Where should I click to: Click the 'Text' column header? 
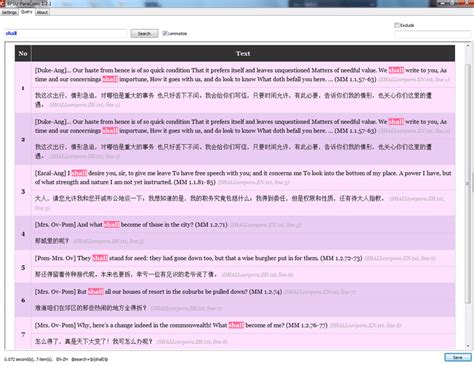click(243, 53)
